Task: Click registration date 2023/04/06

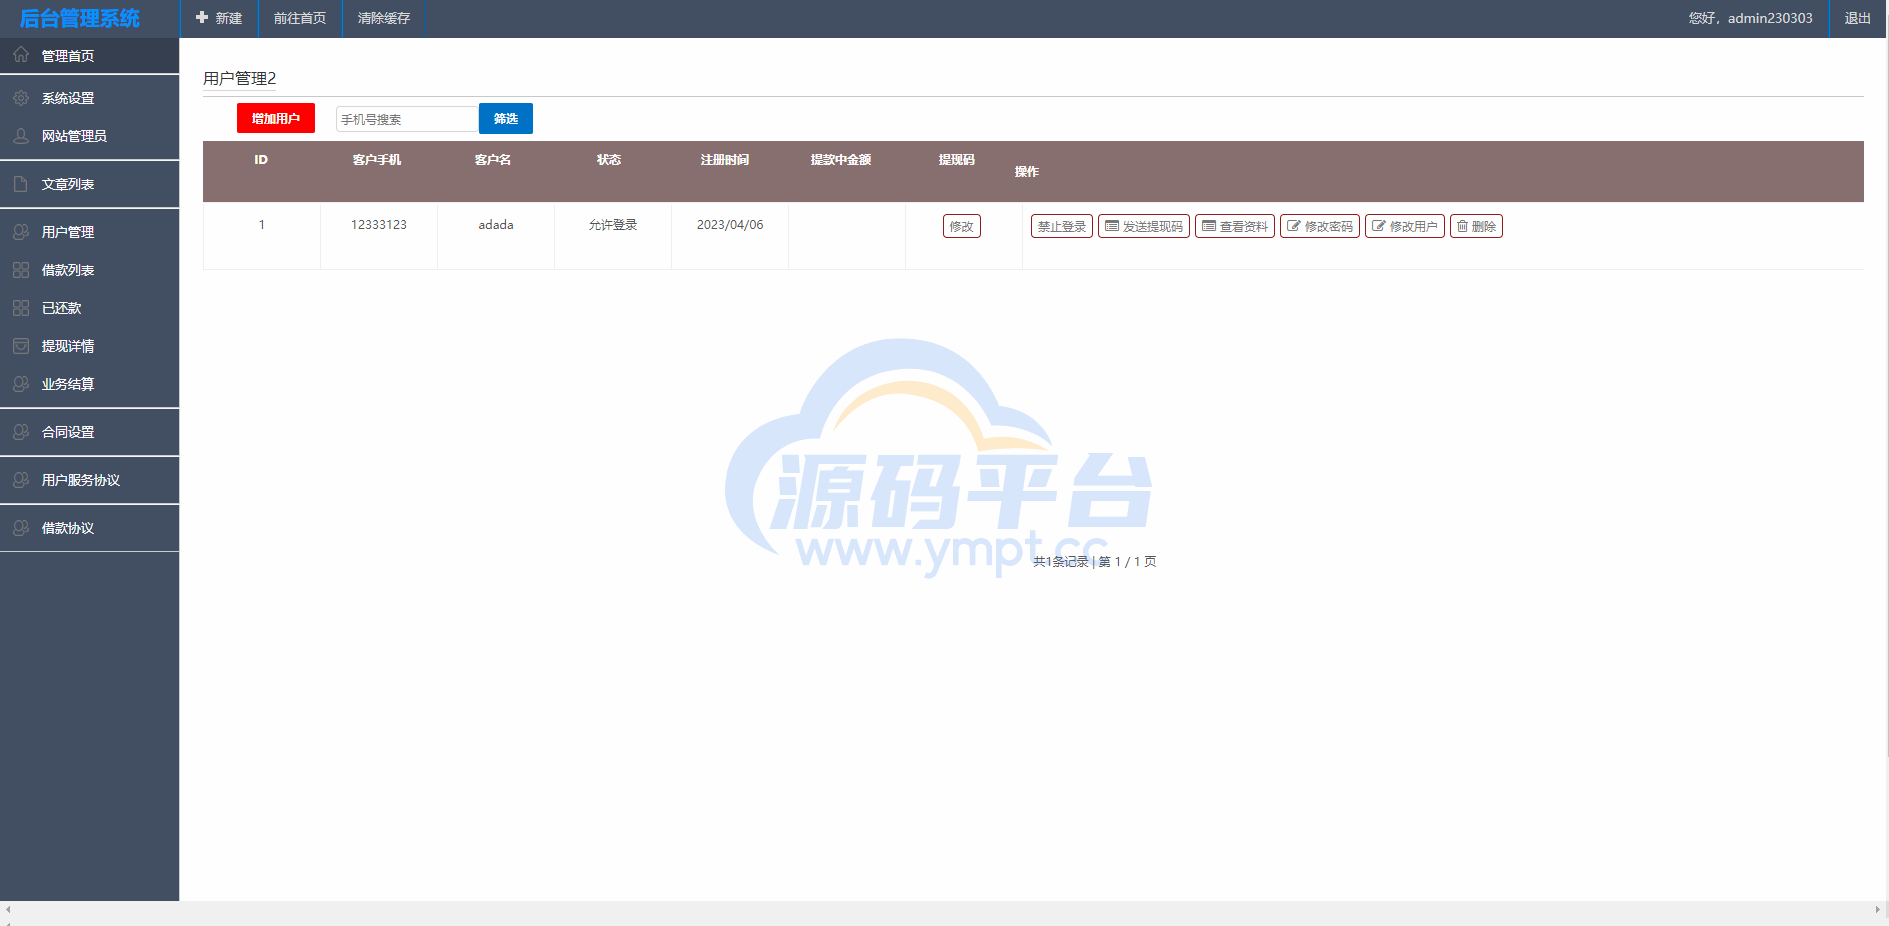Action: (730, 225)
